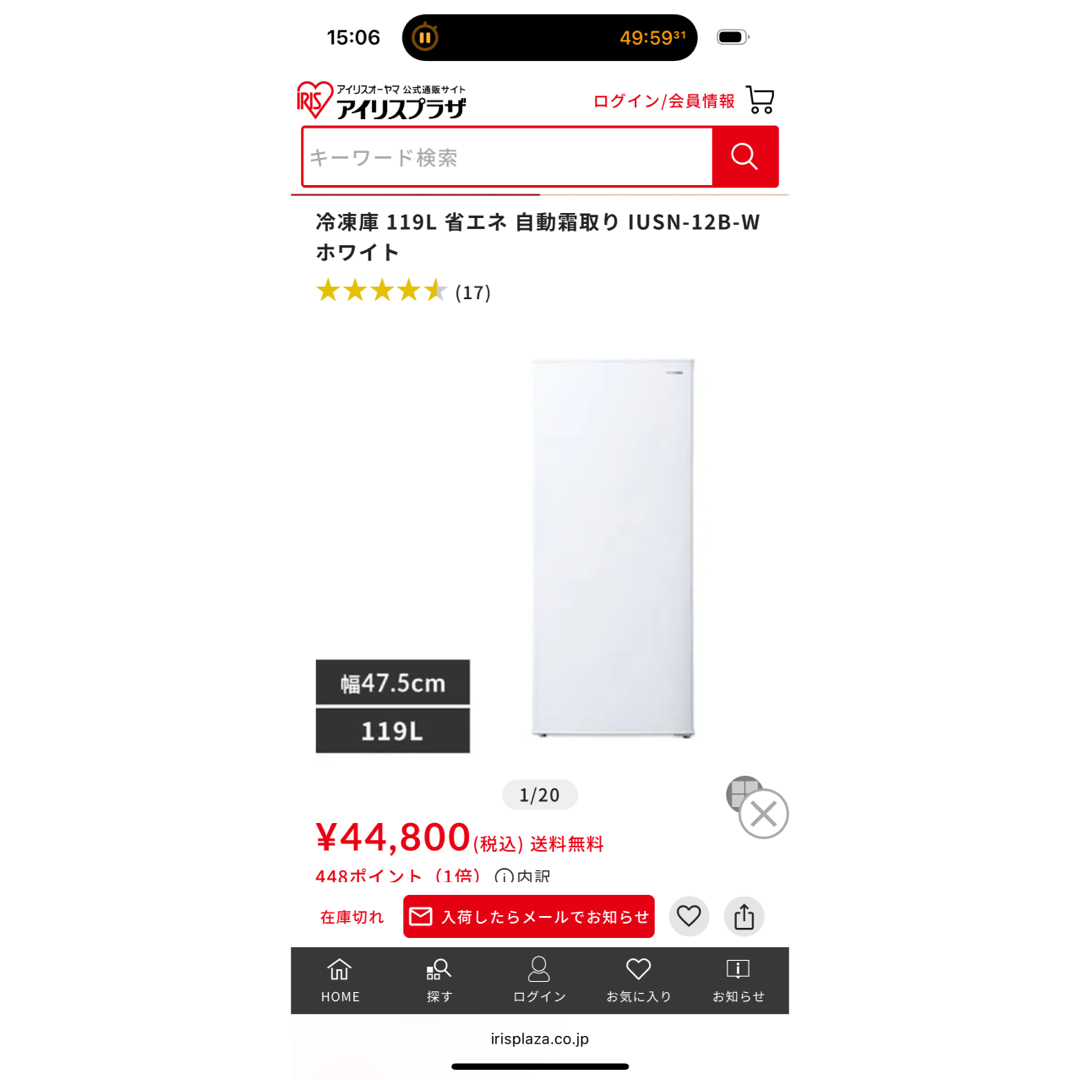The width and height of the screenshot is (1080, 1080).
Task: Close the floating overlay with X button
Action: pos(763,814)
